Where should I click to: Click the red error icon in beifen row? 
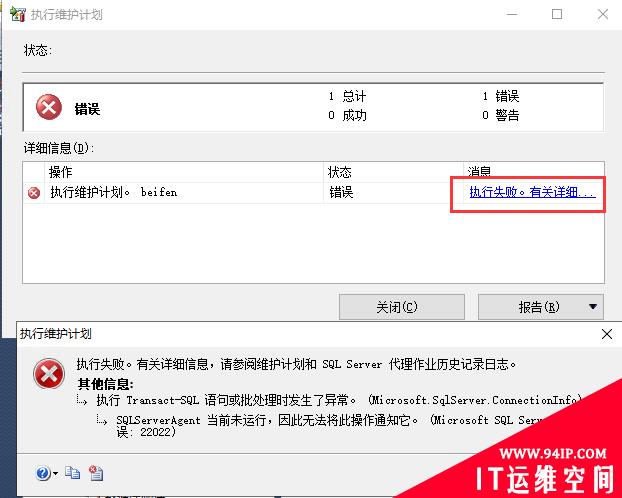coord(34,193)
